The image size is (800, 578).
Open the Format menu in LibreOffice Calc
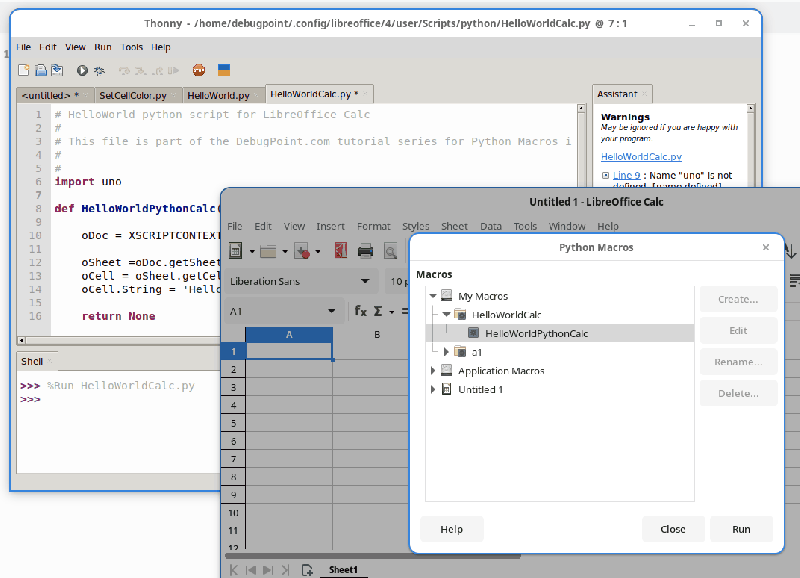pos(373,226)
